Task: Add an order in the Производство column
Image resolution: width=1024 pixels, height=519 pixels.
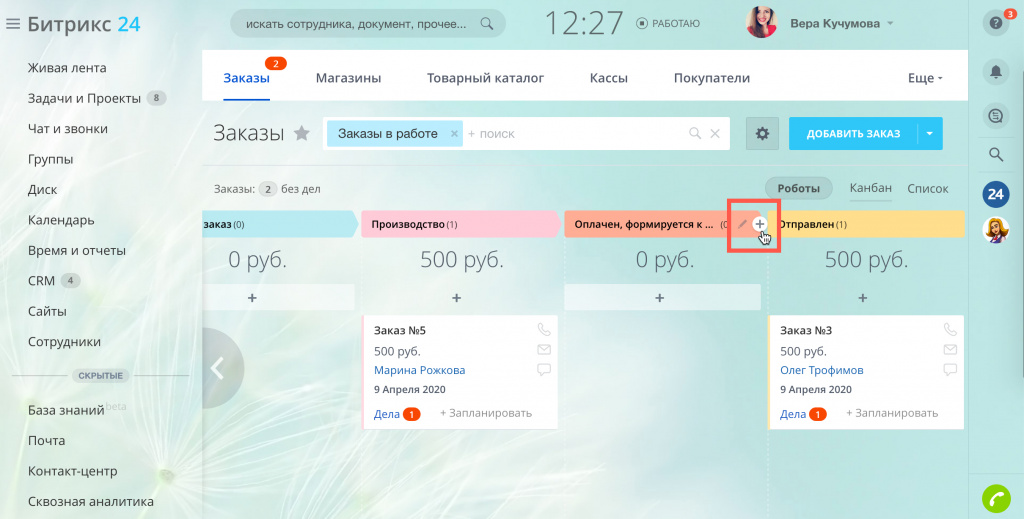Action: (x=456, y=298)
